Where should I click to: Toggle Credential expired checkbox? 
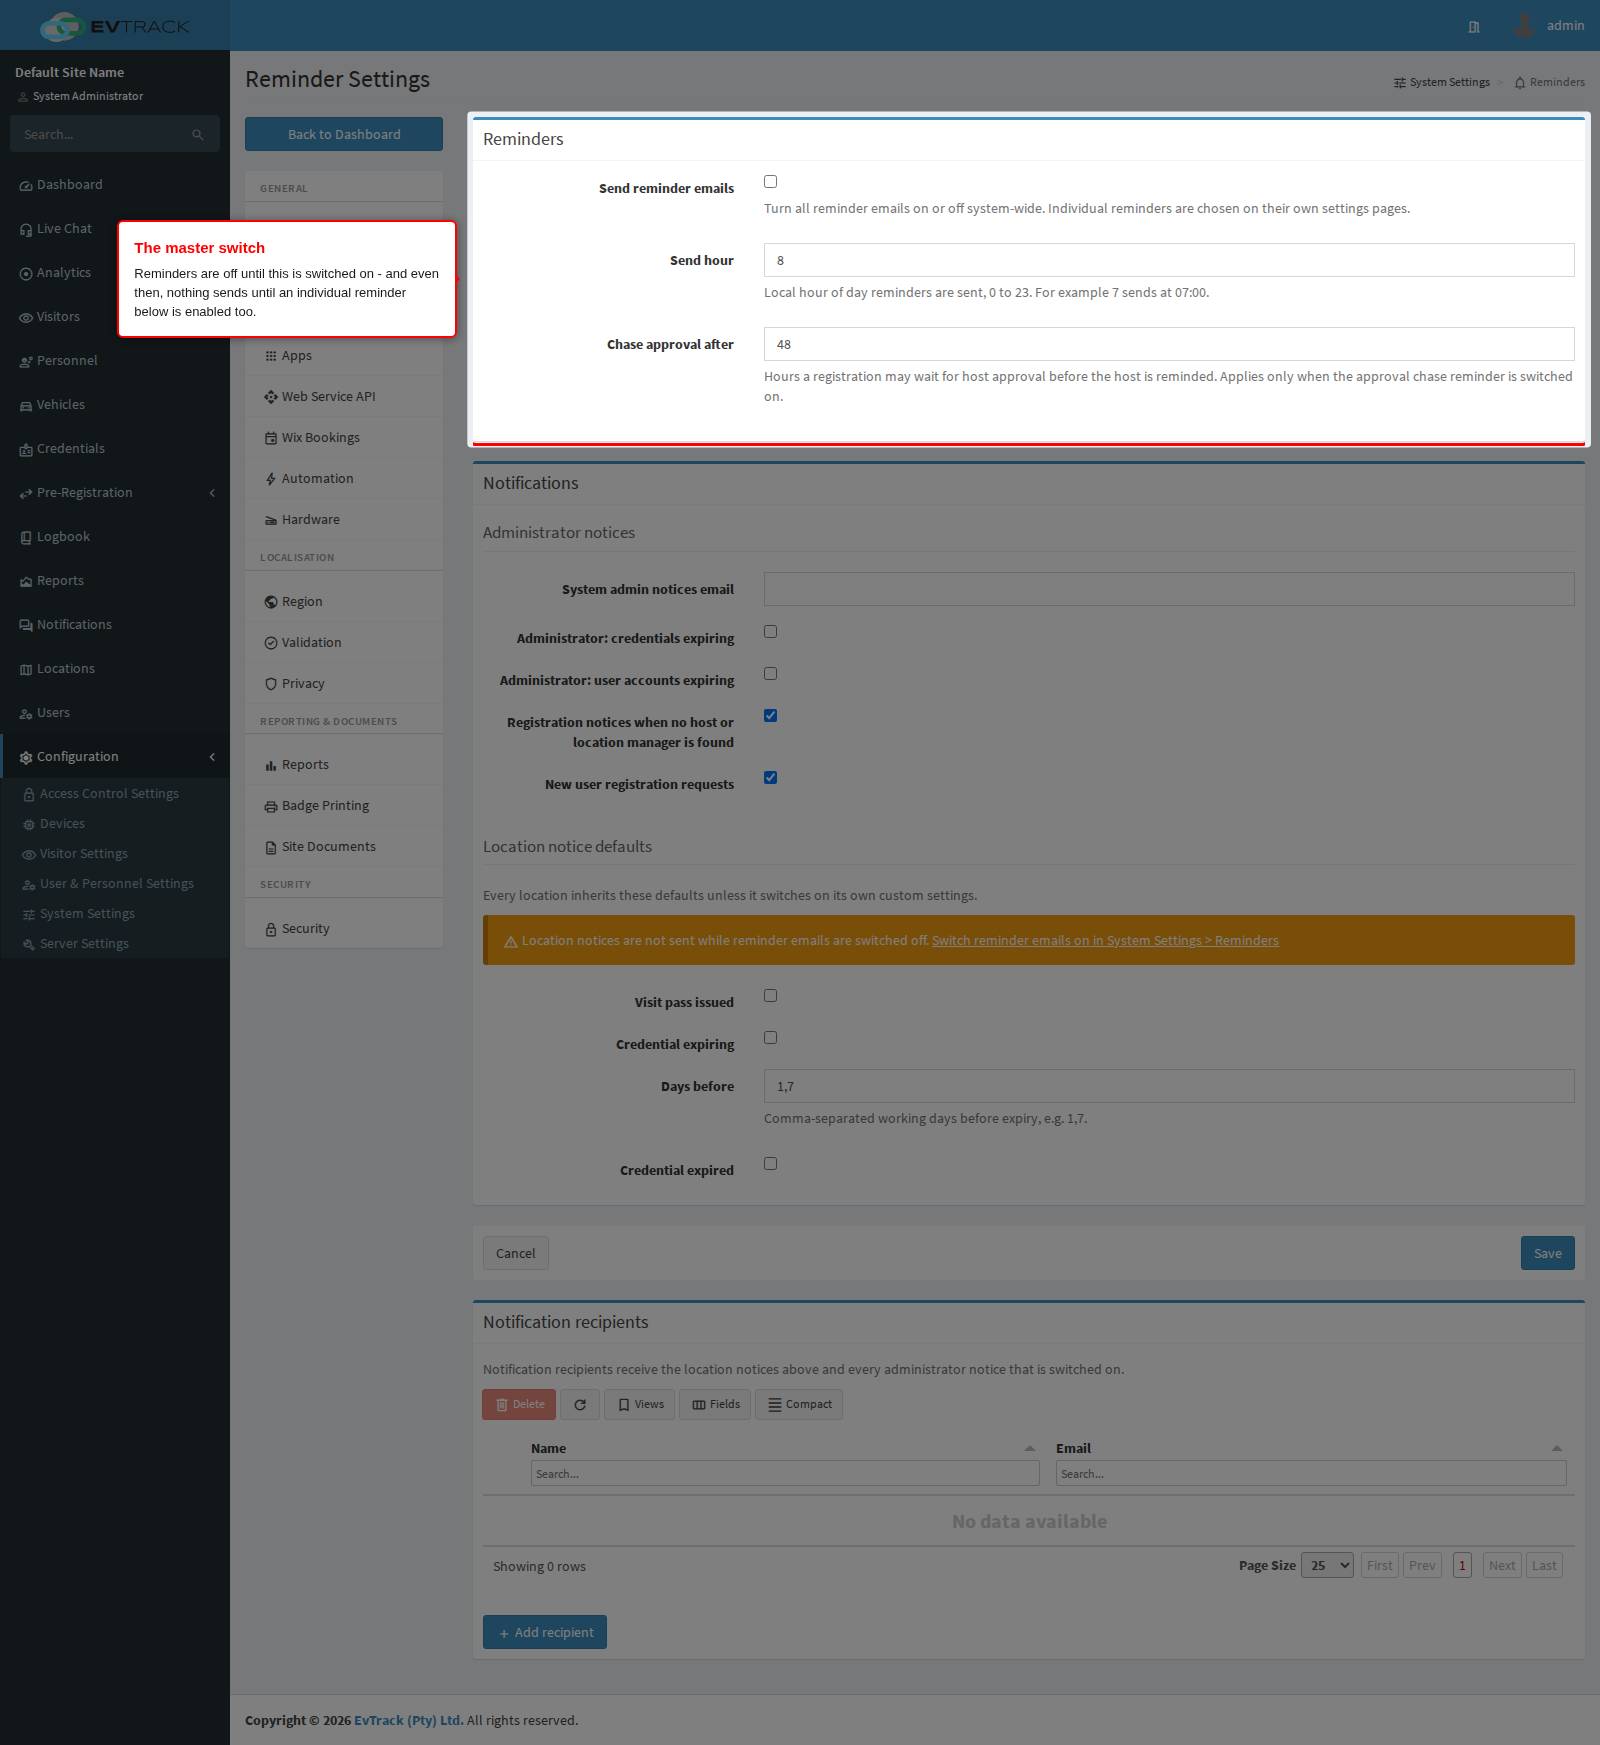(x=770, y=1164)
